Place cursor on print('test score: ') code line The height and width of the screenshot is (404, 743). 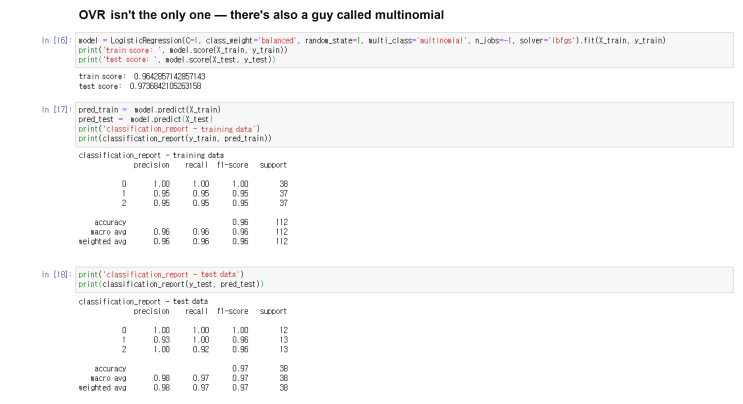point(177,60)
